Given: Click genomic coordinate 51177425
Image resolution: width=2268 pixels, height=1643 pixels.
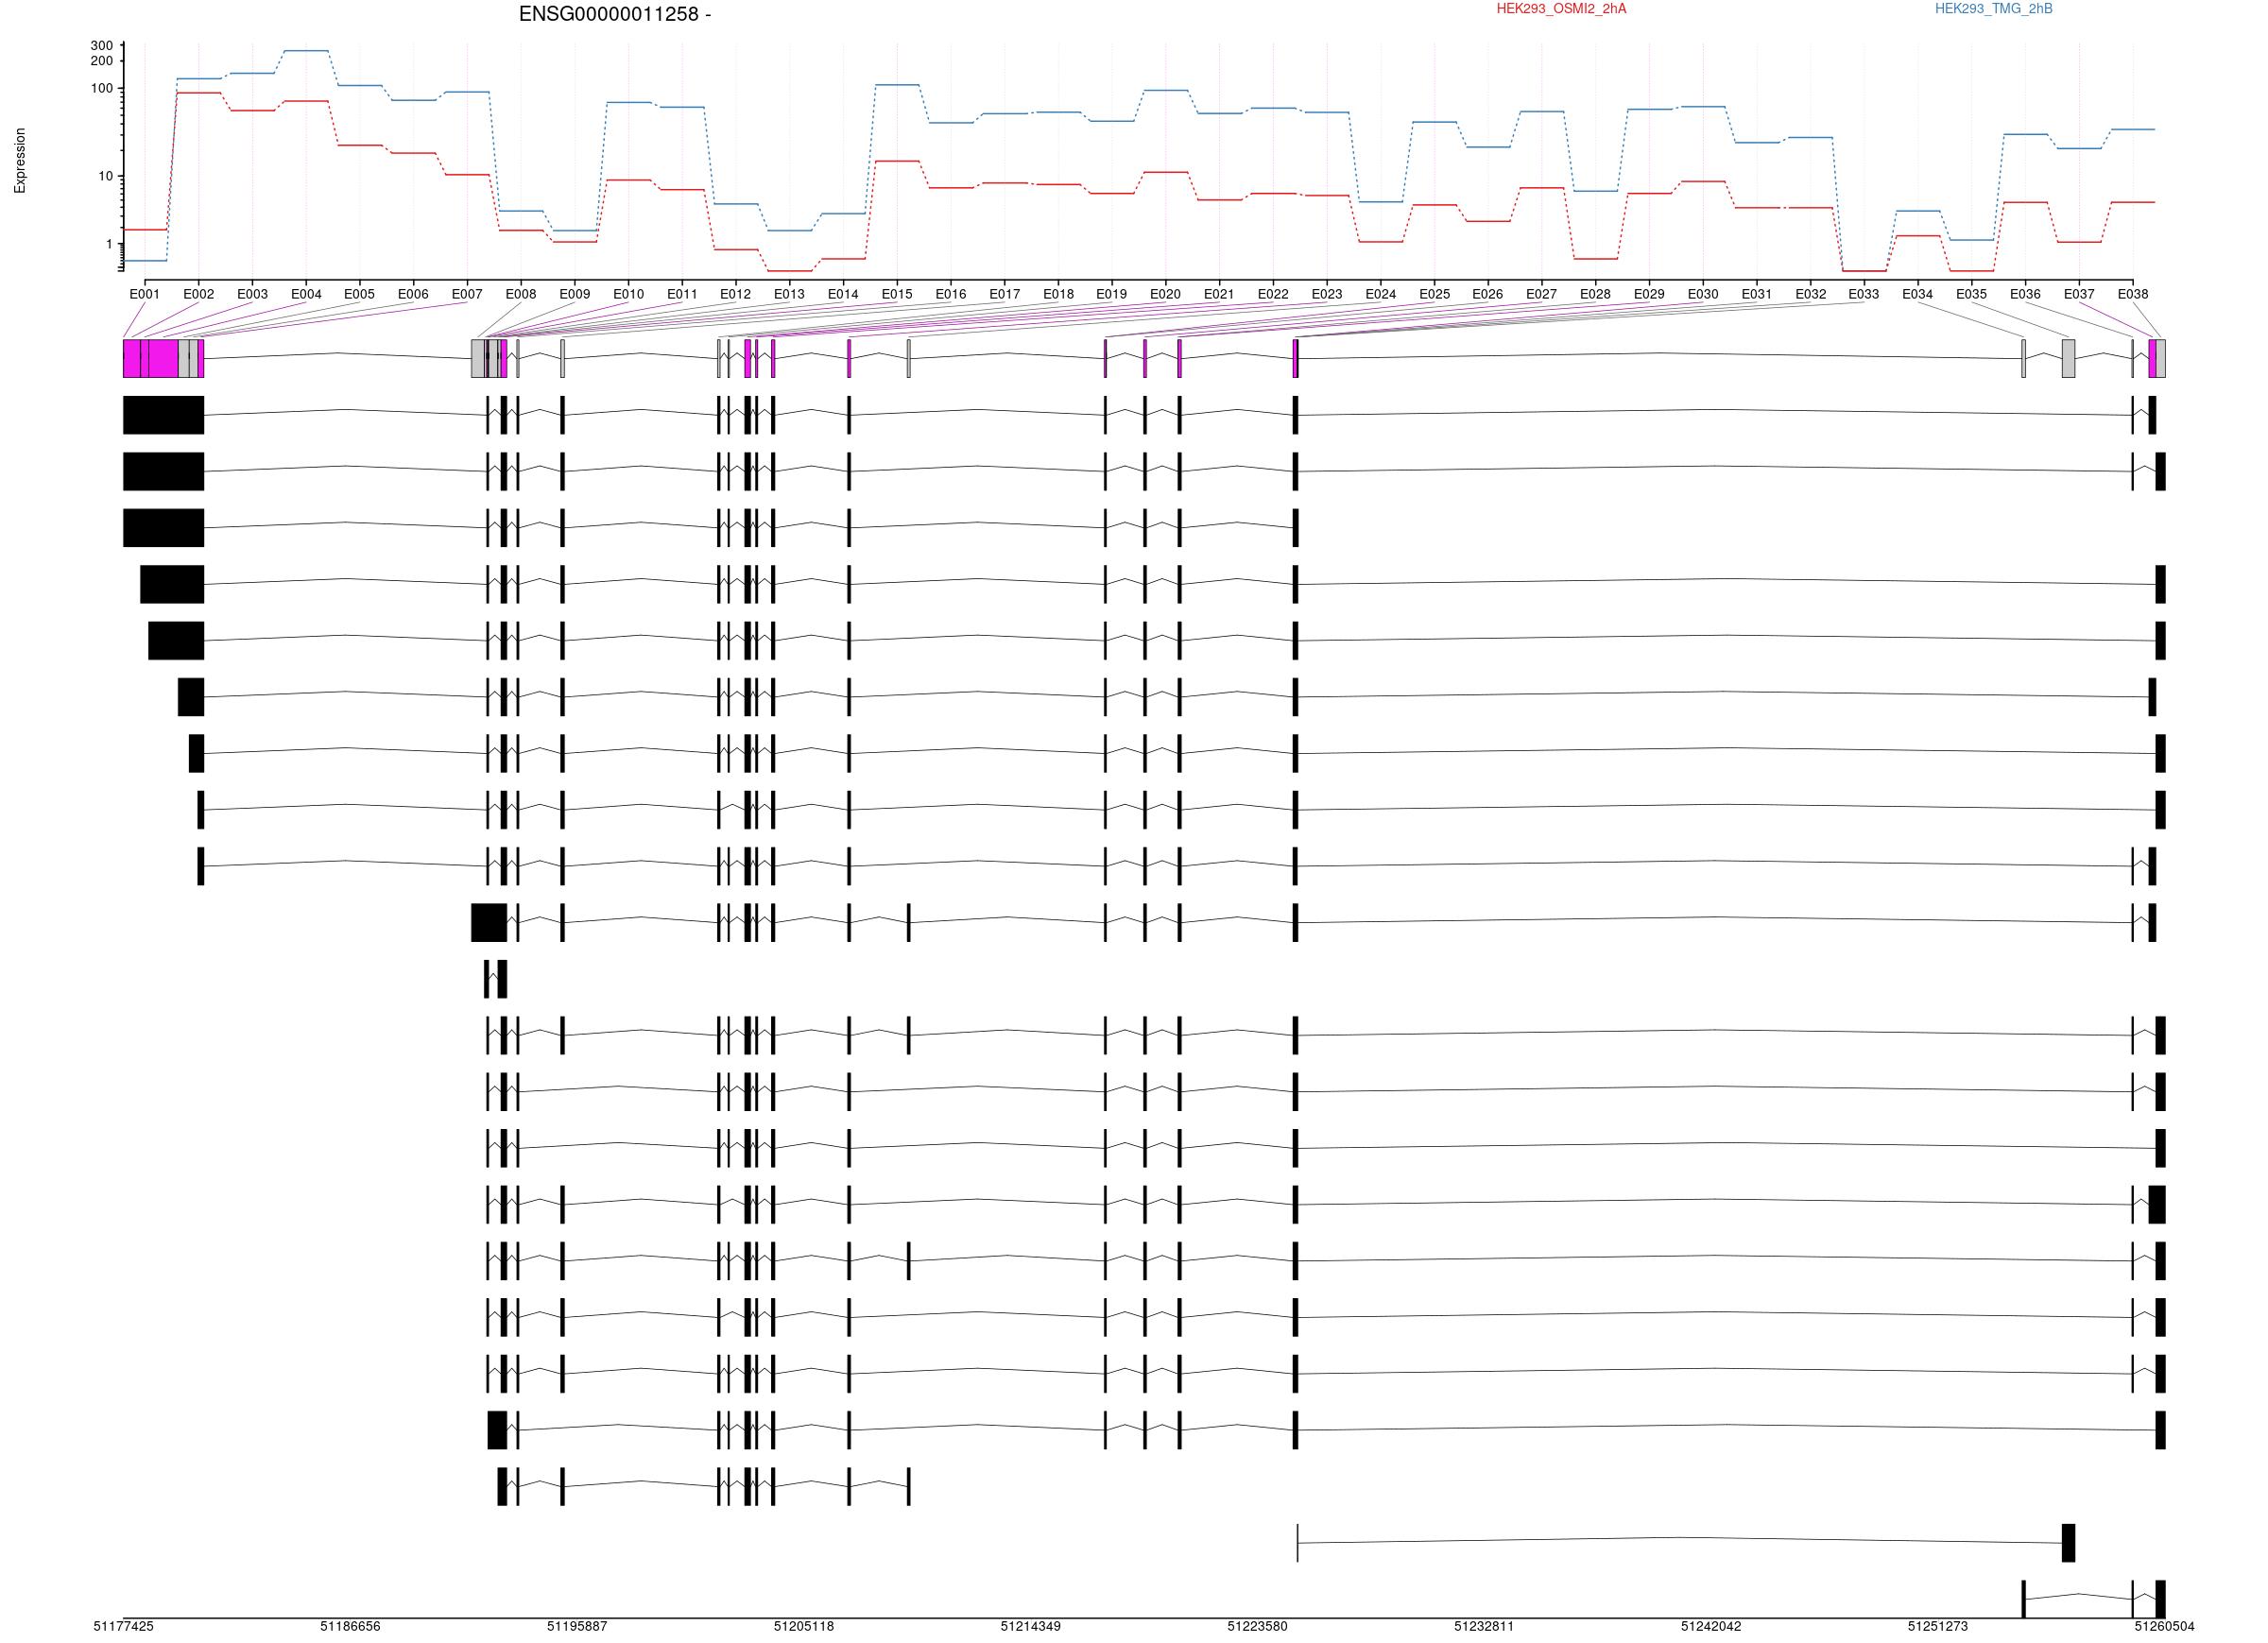Looking at the screenshot, I should pos(124,1626).
